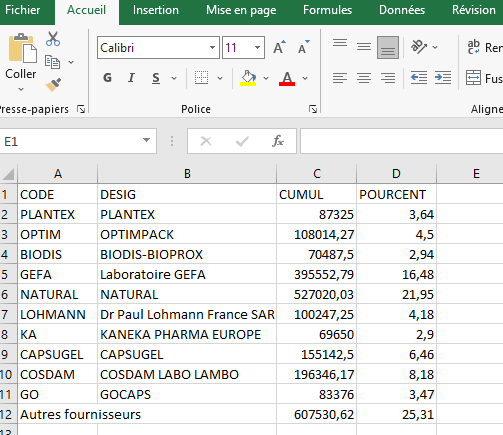Screen dimensions: 503x435
Task: Select the cell Laboratoire GEFA
Action: [187, 275]
